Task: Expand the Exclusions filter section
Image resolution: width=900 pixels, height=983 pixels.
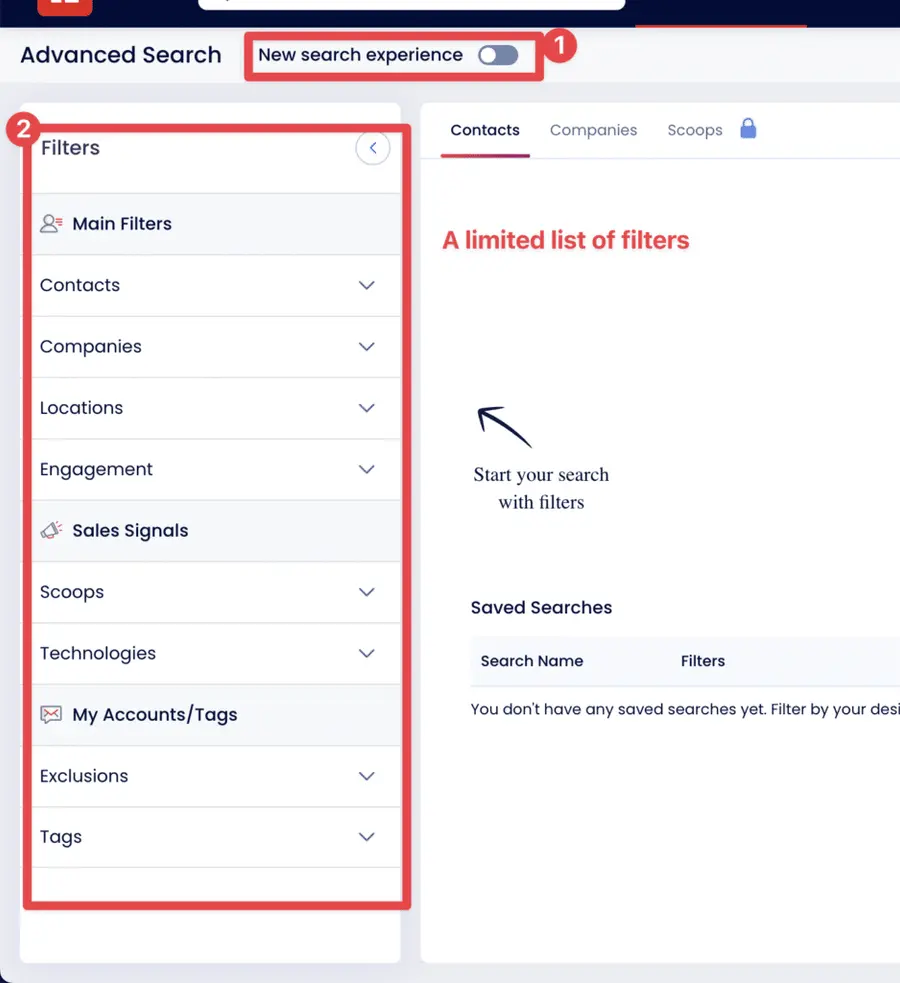Action: click(x=367, y=776)
